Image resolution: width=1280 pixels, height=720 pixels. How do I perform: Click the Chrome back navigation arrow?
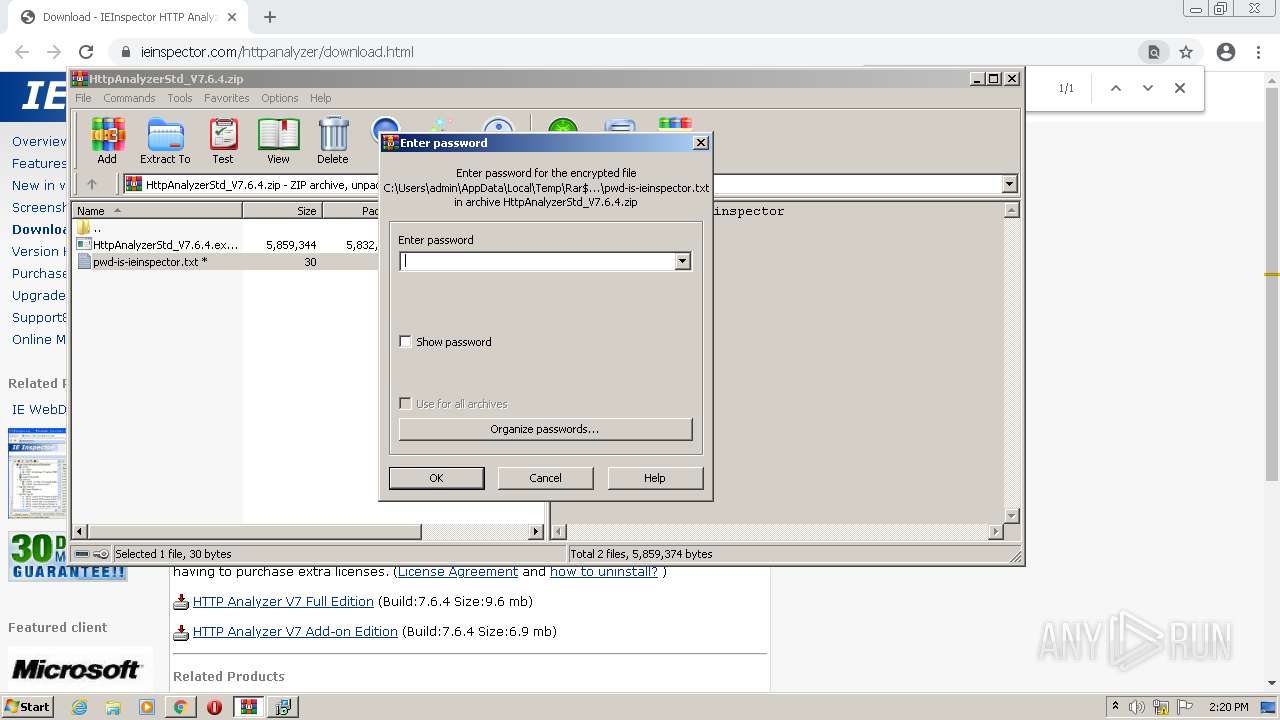[22, 52]
